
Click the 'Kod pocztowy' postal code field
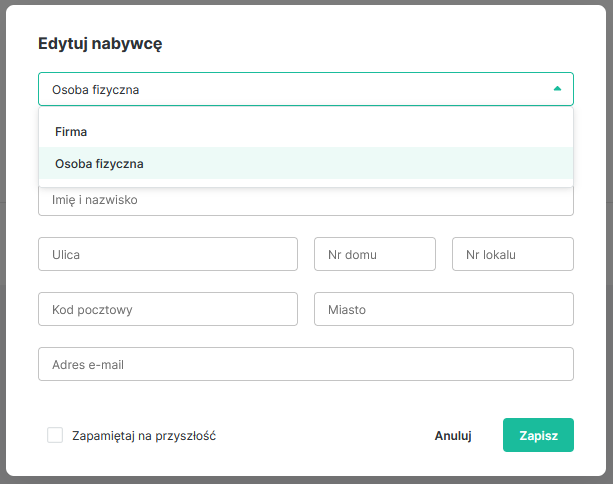168,309
